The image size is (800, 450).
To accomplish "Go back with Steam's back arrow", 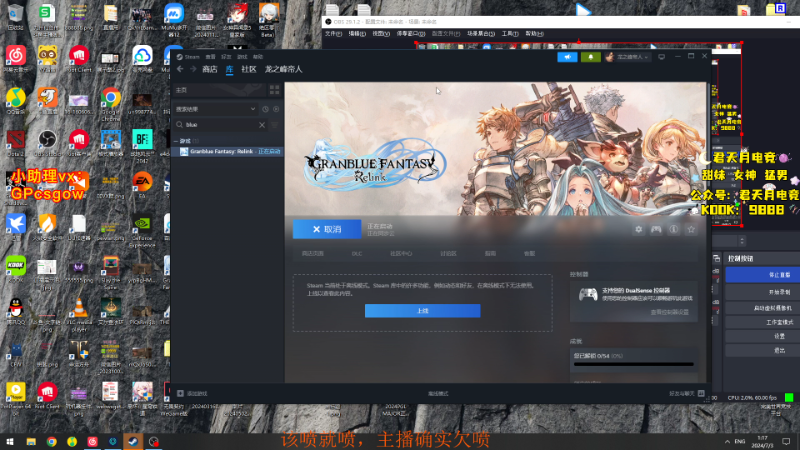I will (x=180, y=69).
